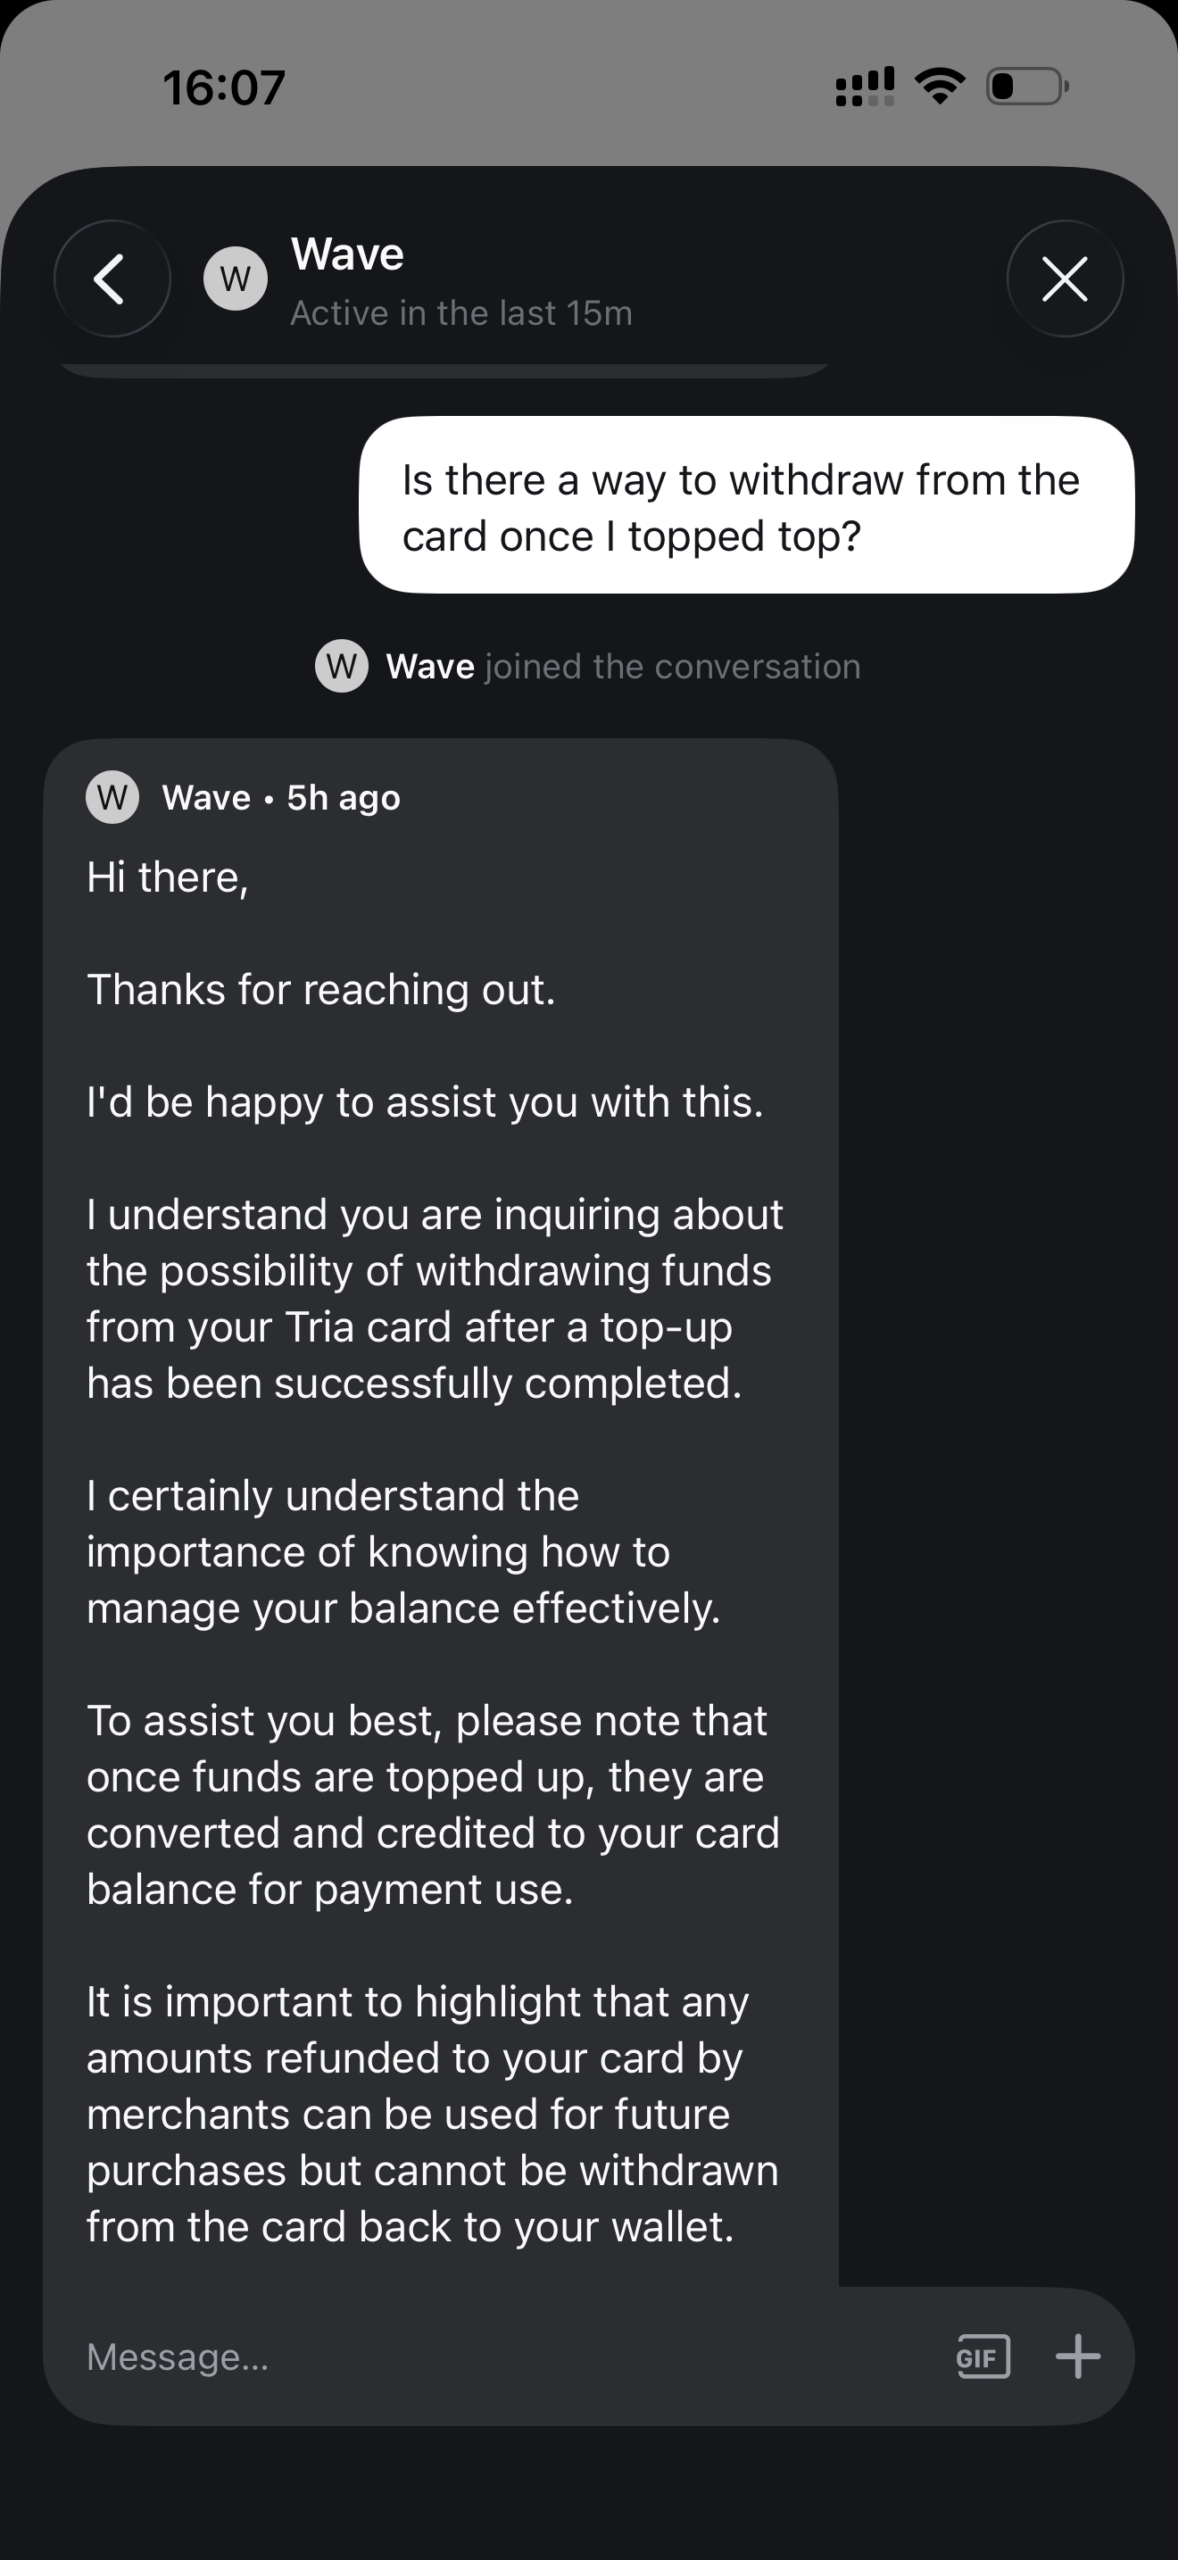Open the GIF picker
The image size is (1178, 2560).
983,2357
